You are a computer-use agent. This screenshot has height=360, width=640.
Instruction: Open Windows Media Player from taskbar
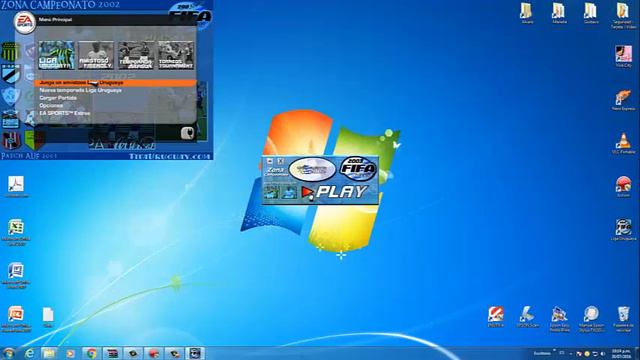click(70, 353)
